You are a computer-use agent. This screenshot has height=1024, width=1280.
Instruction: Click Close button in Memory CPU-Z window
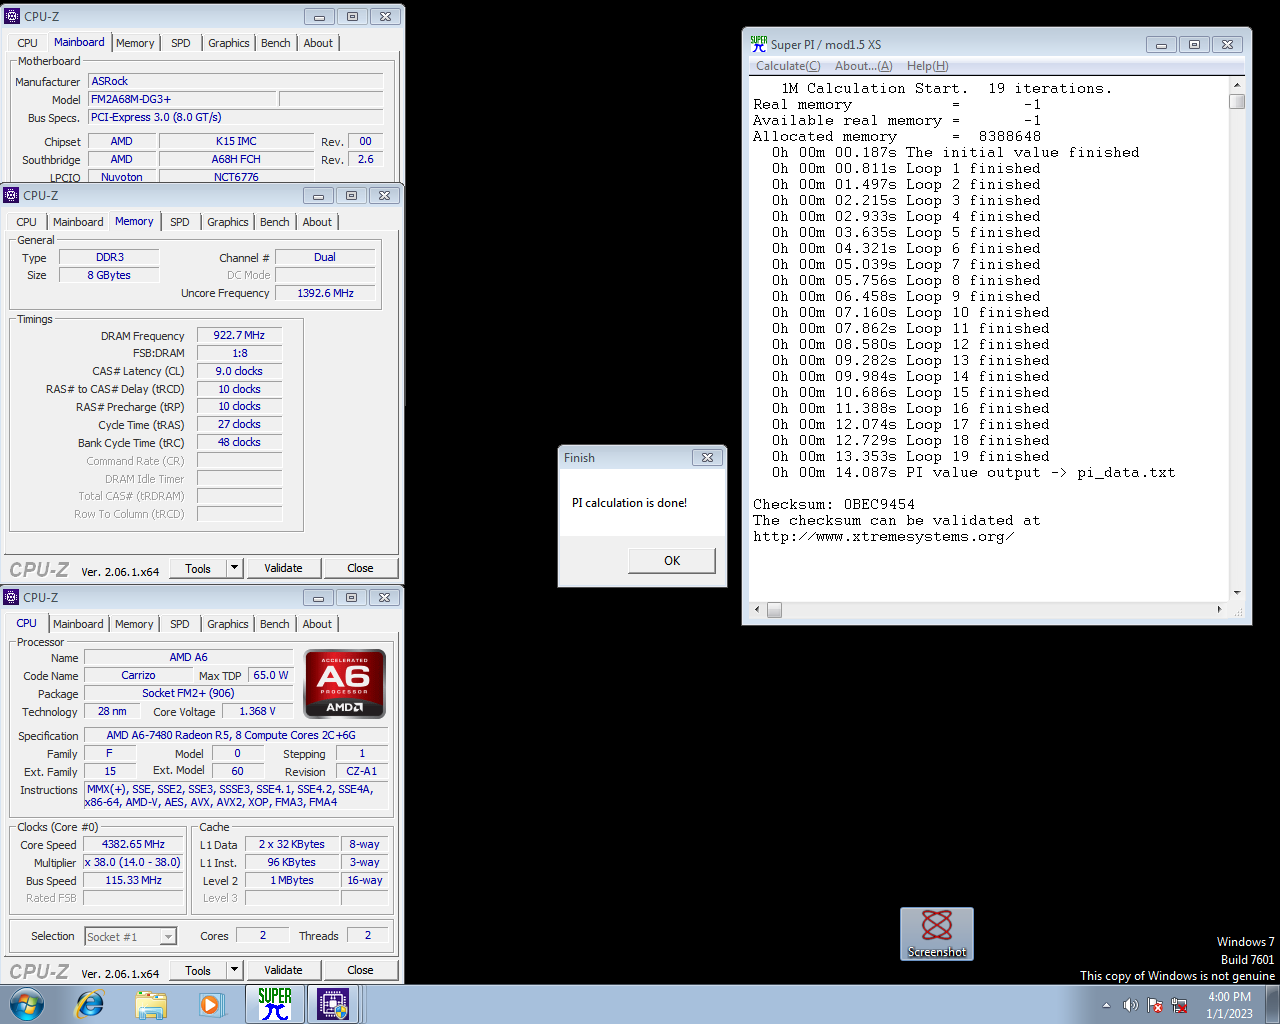coord(360,568)
